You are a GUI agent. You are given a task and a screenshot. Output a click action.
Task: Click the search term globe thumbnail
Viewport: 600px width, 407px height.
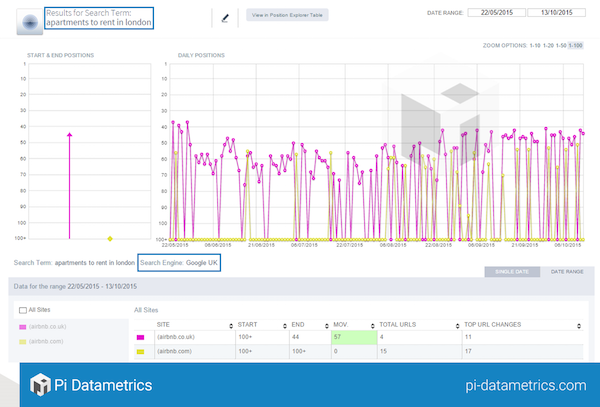(x=29, y=20)
